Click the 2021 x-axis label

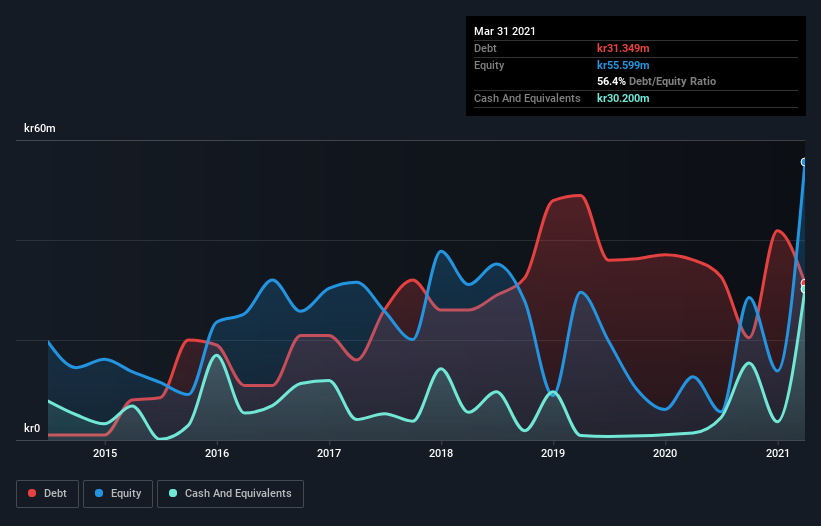(x=778, y=453)
